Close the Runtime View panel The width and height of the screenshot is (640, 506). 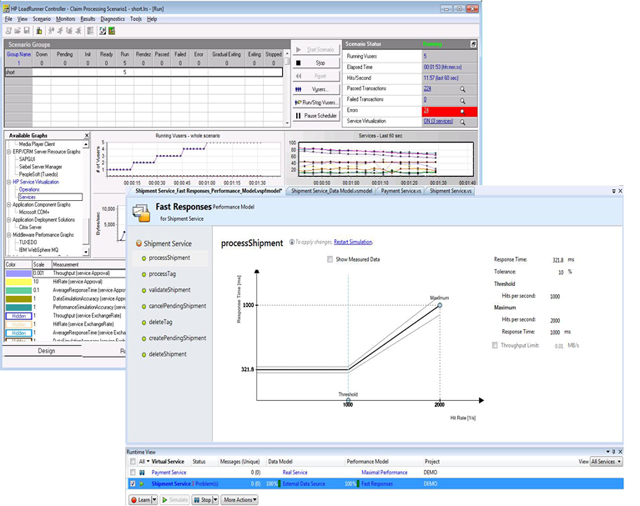tap(620, 452)
